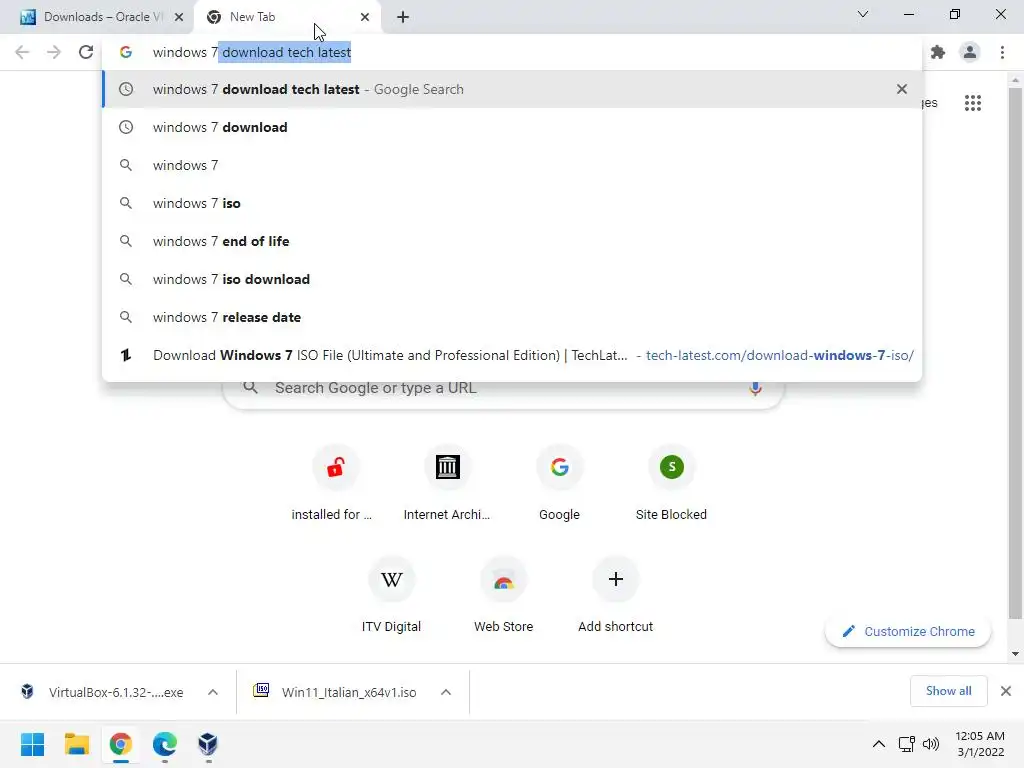Open a new tab with plus button
Image resolution: width=1024 pixels, height=768 pixels.
coord(403,17)
